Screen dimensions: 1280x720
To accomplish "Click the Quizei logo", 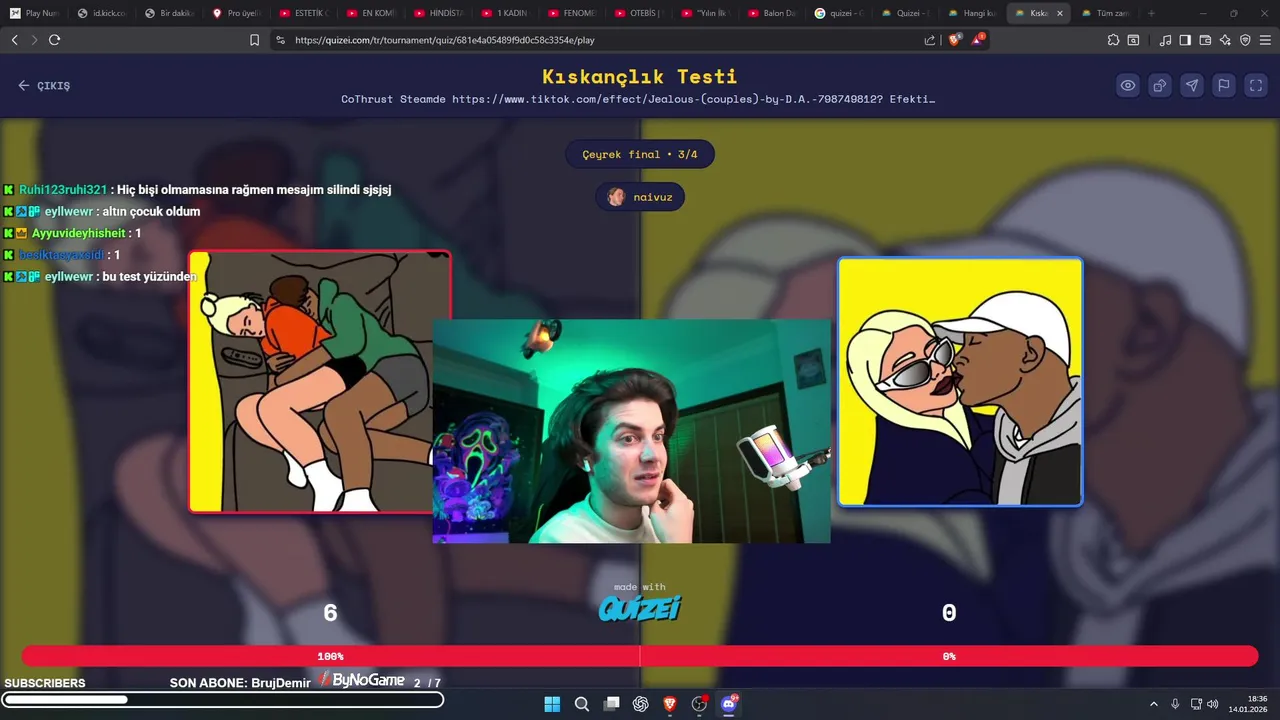I will click(640, 607).
